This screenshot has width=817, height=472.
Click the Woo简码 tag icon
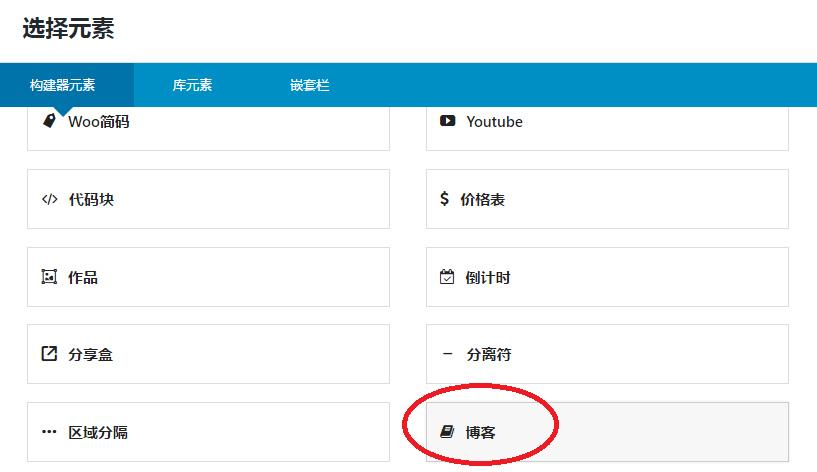[x=49, y=121]
